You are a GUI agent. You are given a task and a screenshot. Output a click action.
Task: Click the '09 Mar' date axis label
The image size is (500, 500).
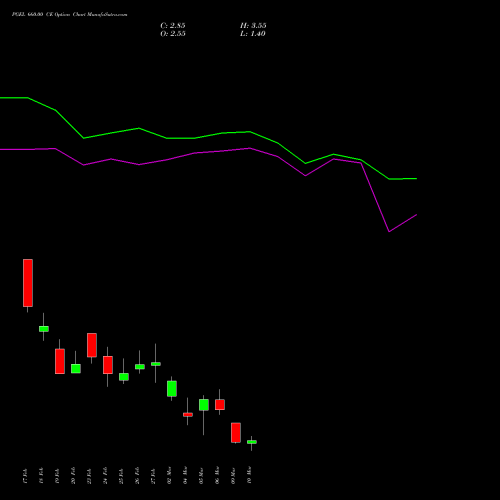pos(233,475)
